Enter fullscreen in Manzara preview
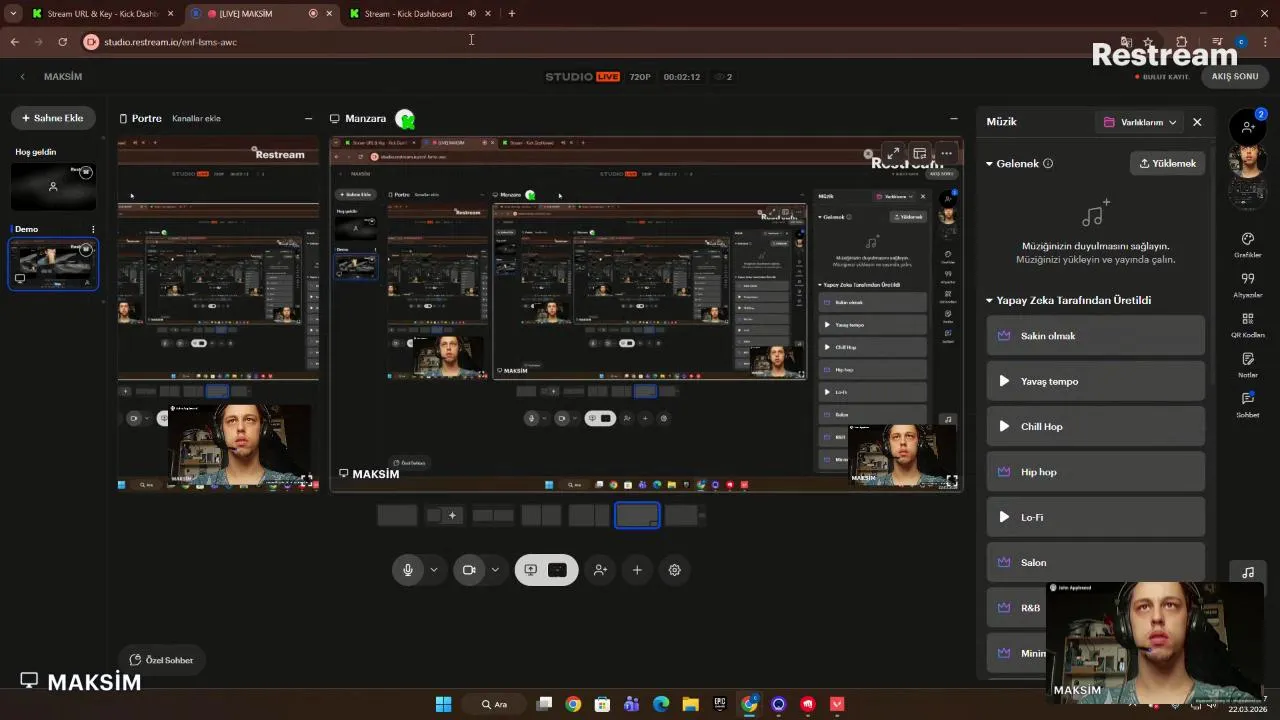1280x720 pixels. (x=892, y=153)
